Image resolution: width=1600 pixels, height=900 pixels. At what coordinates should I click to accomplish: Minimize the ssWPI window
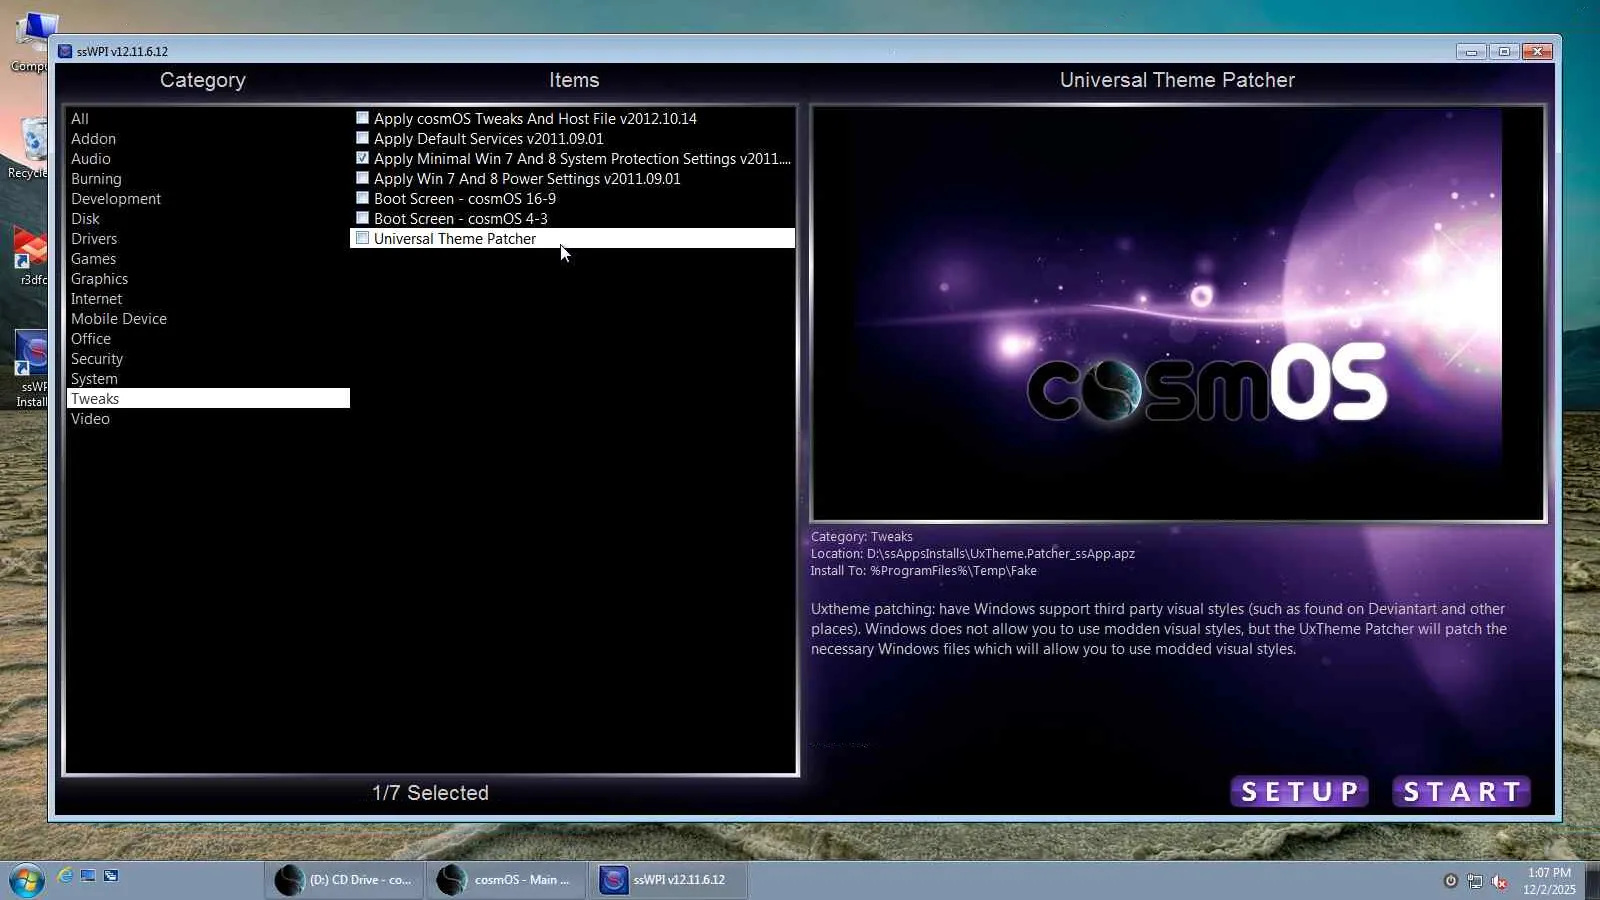[x=1471, y=52]
